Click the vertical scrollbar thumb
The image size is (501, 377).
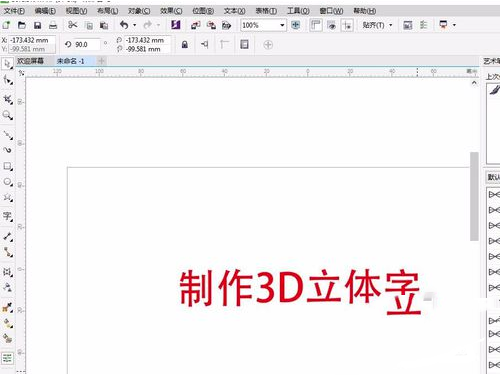click(x=474, y=197)
